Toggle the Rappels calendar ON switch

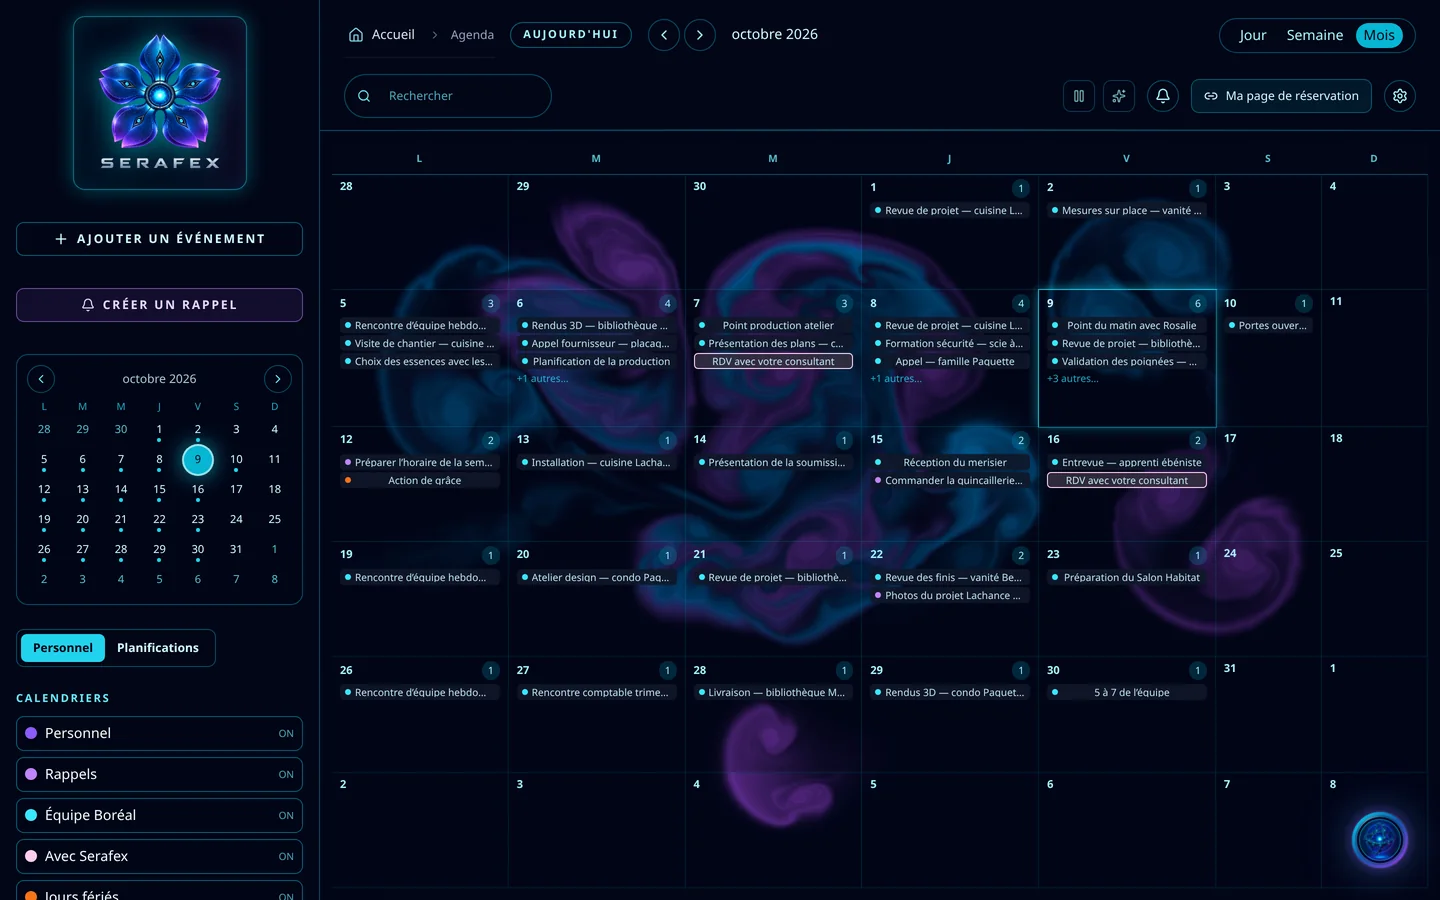pos(286,775)
